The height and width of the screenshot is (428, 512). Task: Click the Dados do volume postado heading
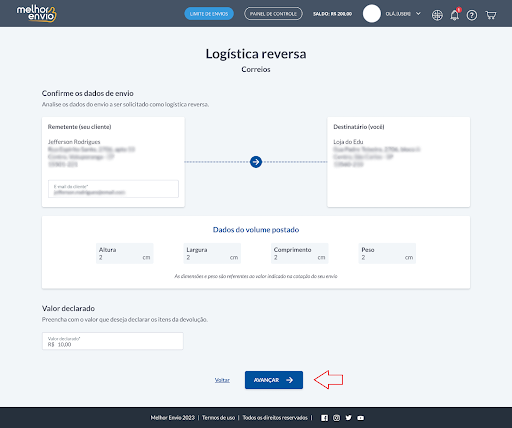click(256, 230)
